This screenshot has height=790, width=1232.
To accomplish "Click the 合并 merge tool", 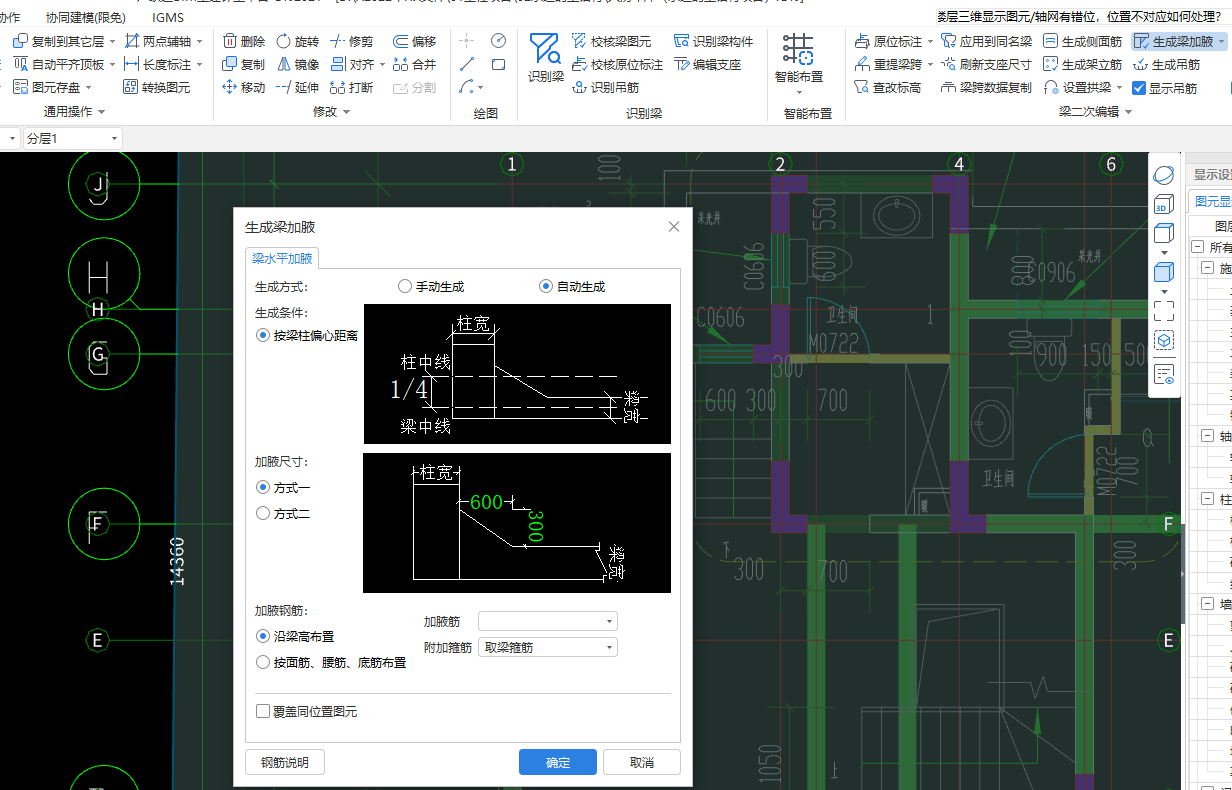I will click(x=414, y=64).
